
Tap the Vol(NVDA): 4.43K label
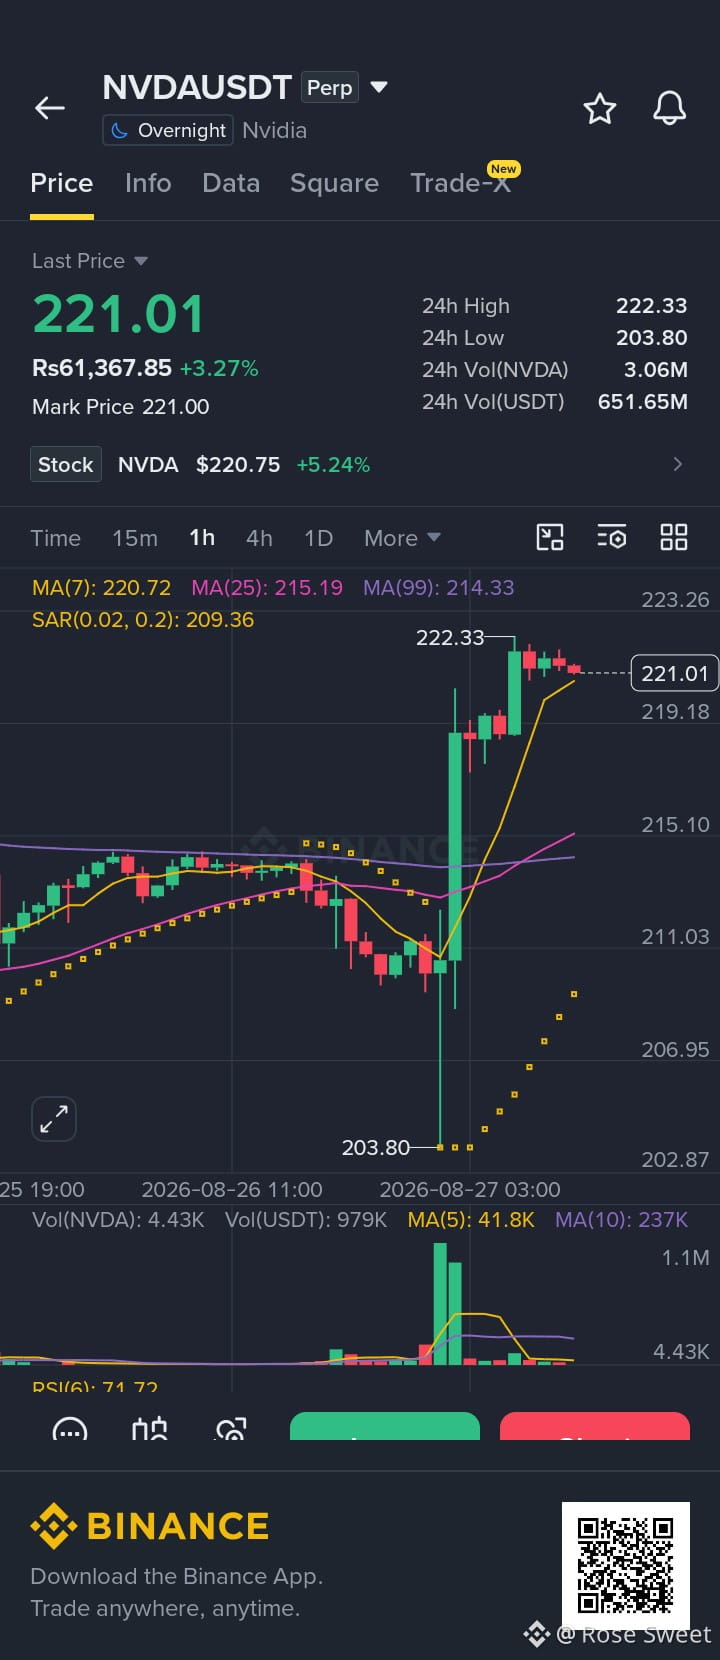tap(118, 1220)
